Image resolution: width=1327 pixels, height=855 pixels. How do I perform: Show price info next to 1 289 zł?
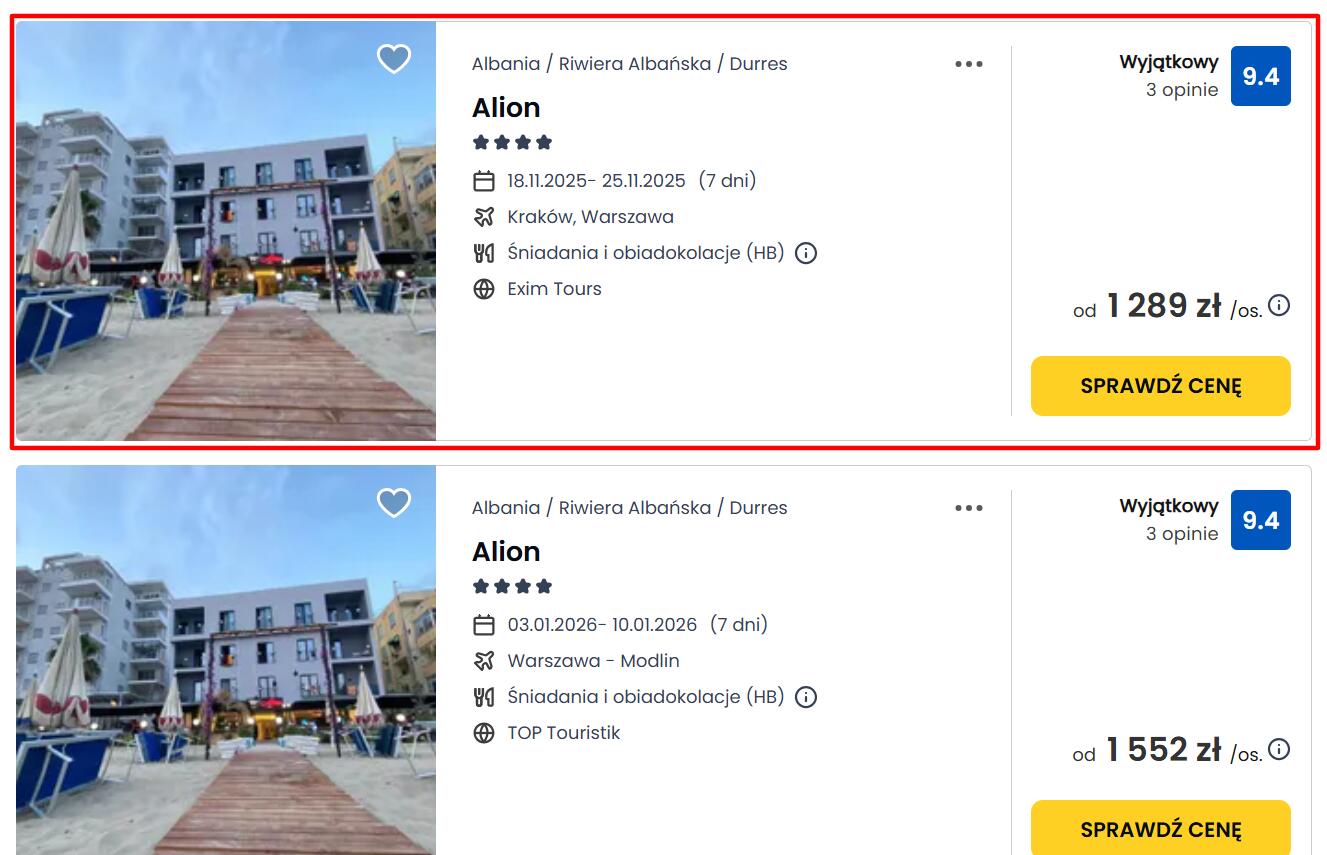pyautogui.click(x=1279, y=306)
